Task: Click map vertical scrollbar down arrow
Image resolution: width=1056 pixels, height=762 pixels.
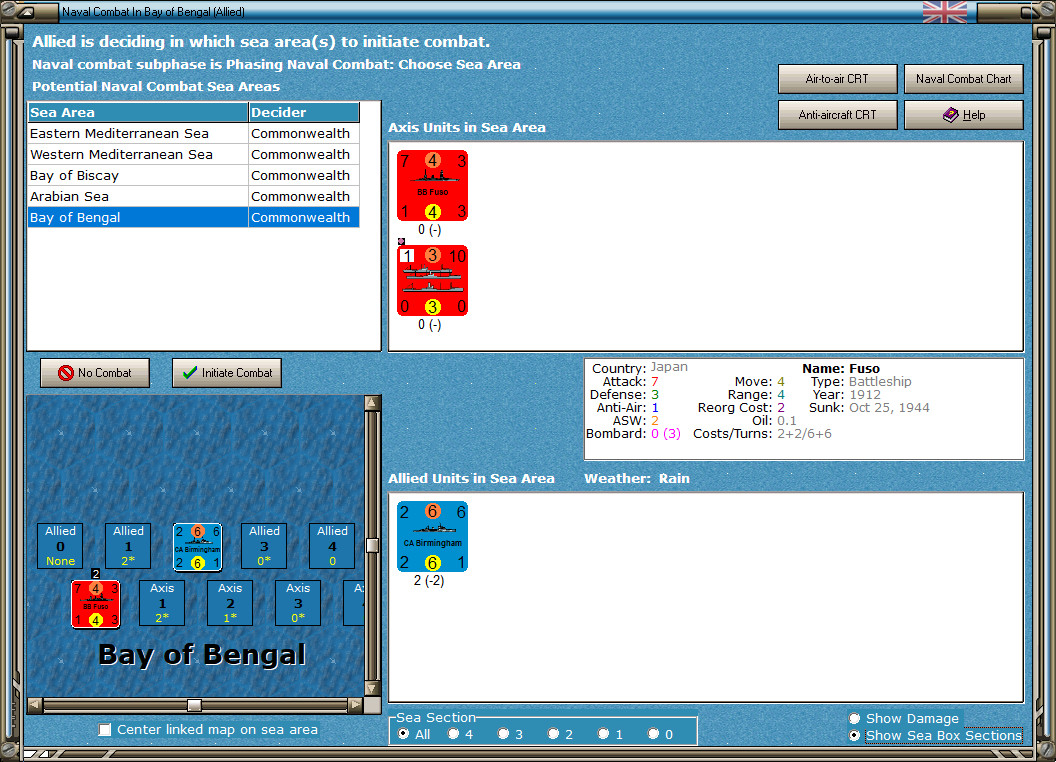Action: tap(372, 689)
